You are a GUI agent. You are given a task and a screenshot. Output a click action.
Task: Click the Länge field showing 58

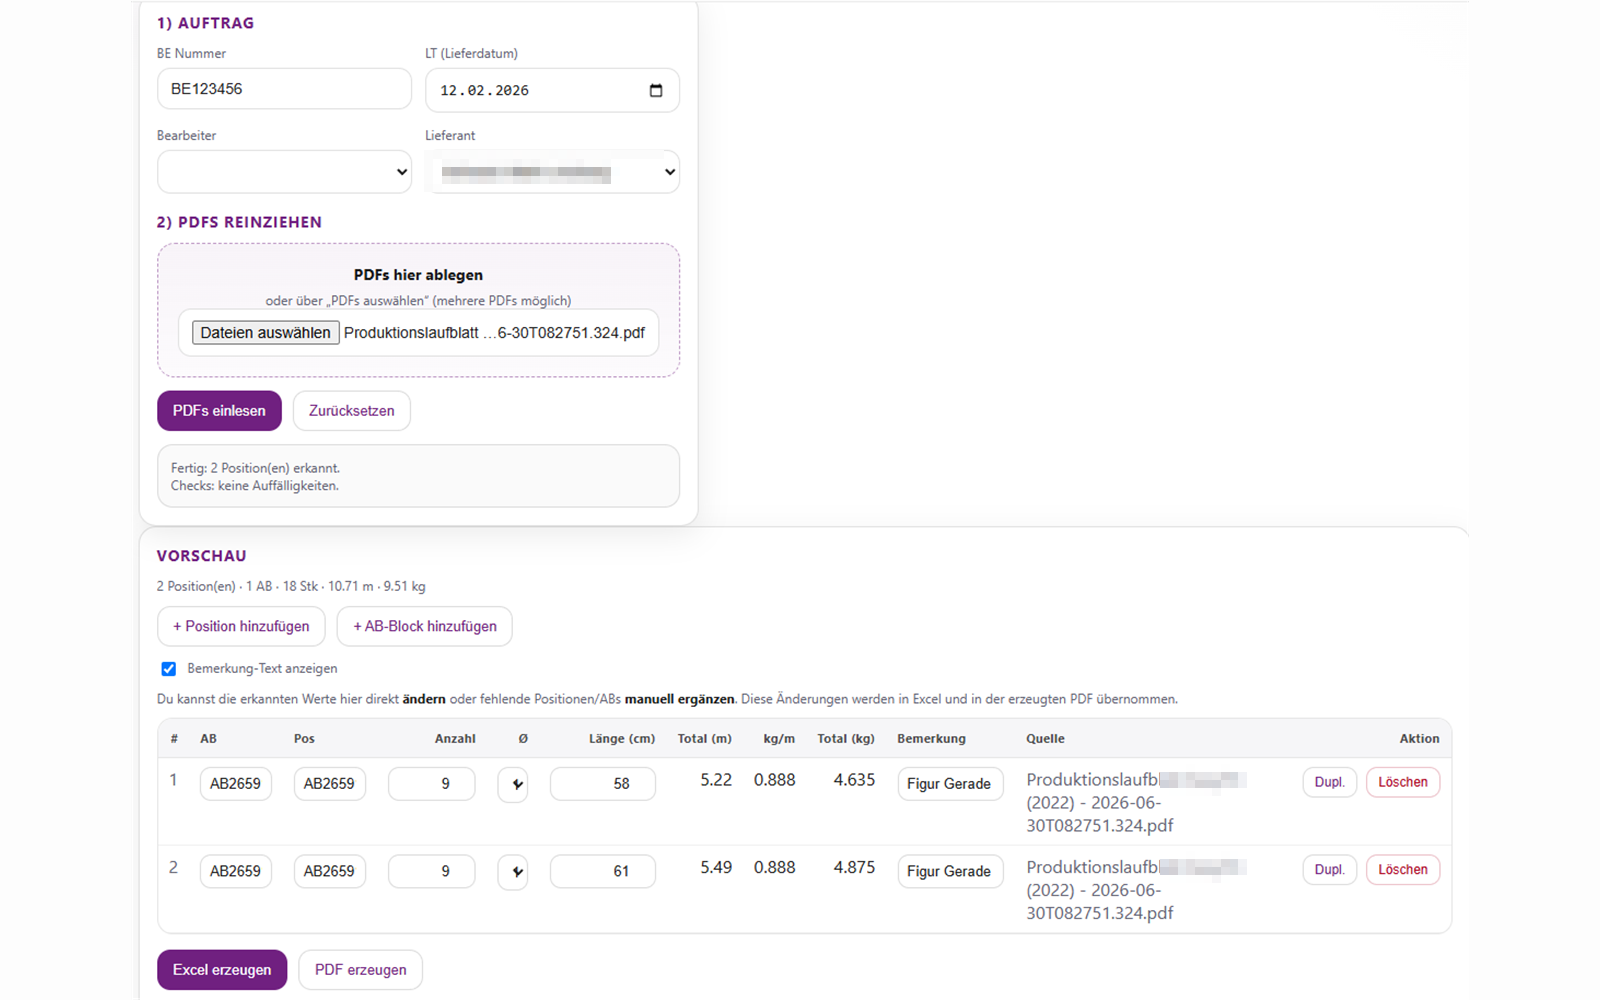pos(603,784)
